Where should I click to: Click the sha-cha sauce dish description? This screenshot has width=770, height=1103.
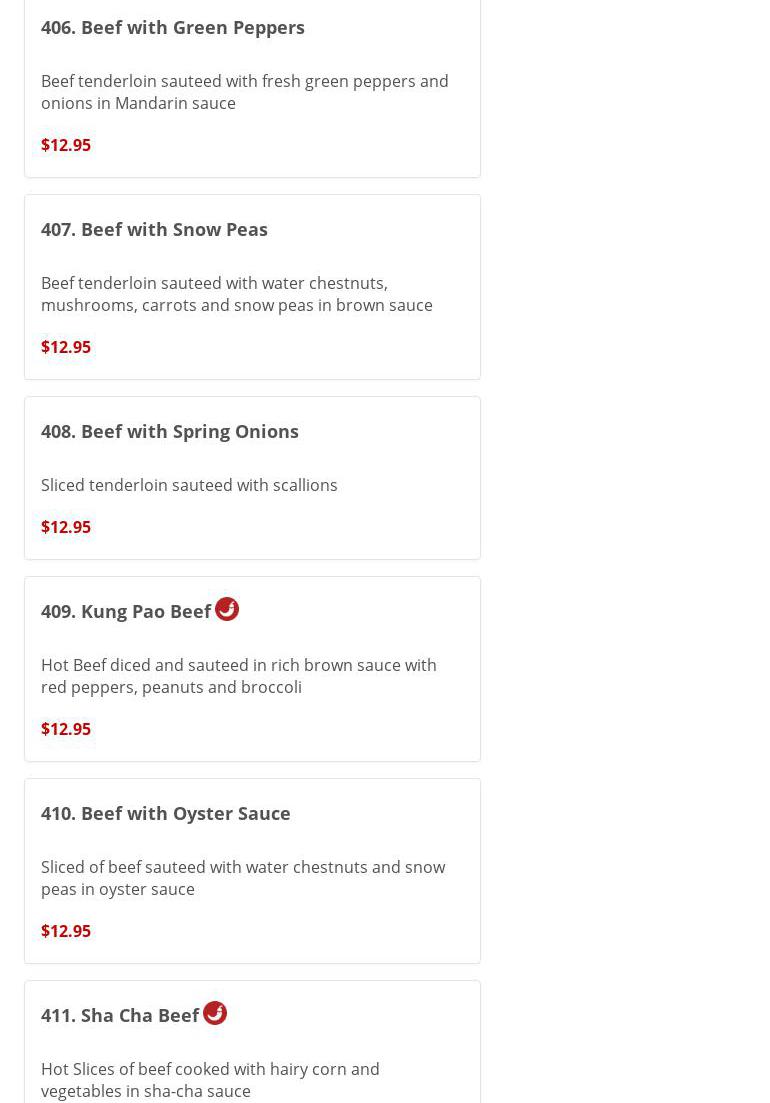(x=210, y=1080)
